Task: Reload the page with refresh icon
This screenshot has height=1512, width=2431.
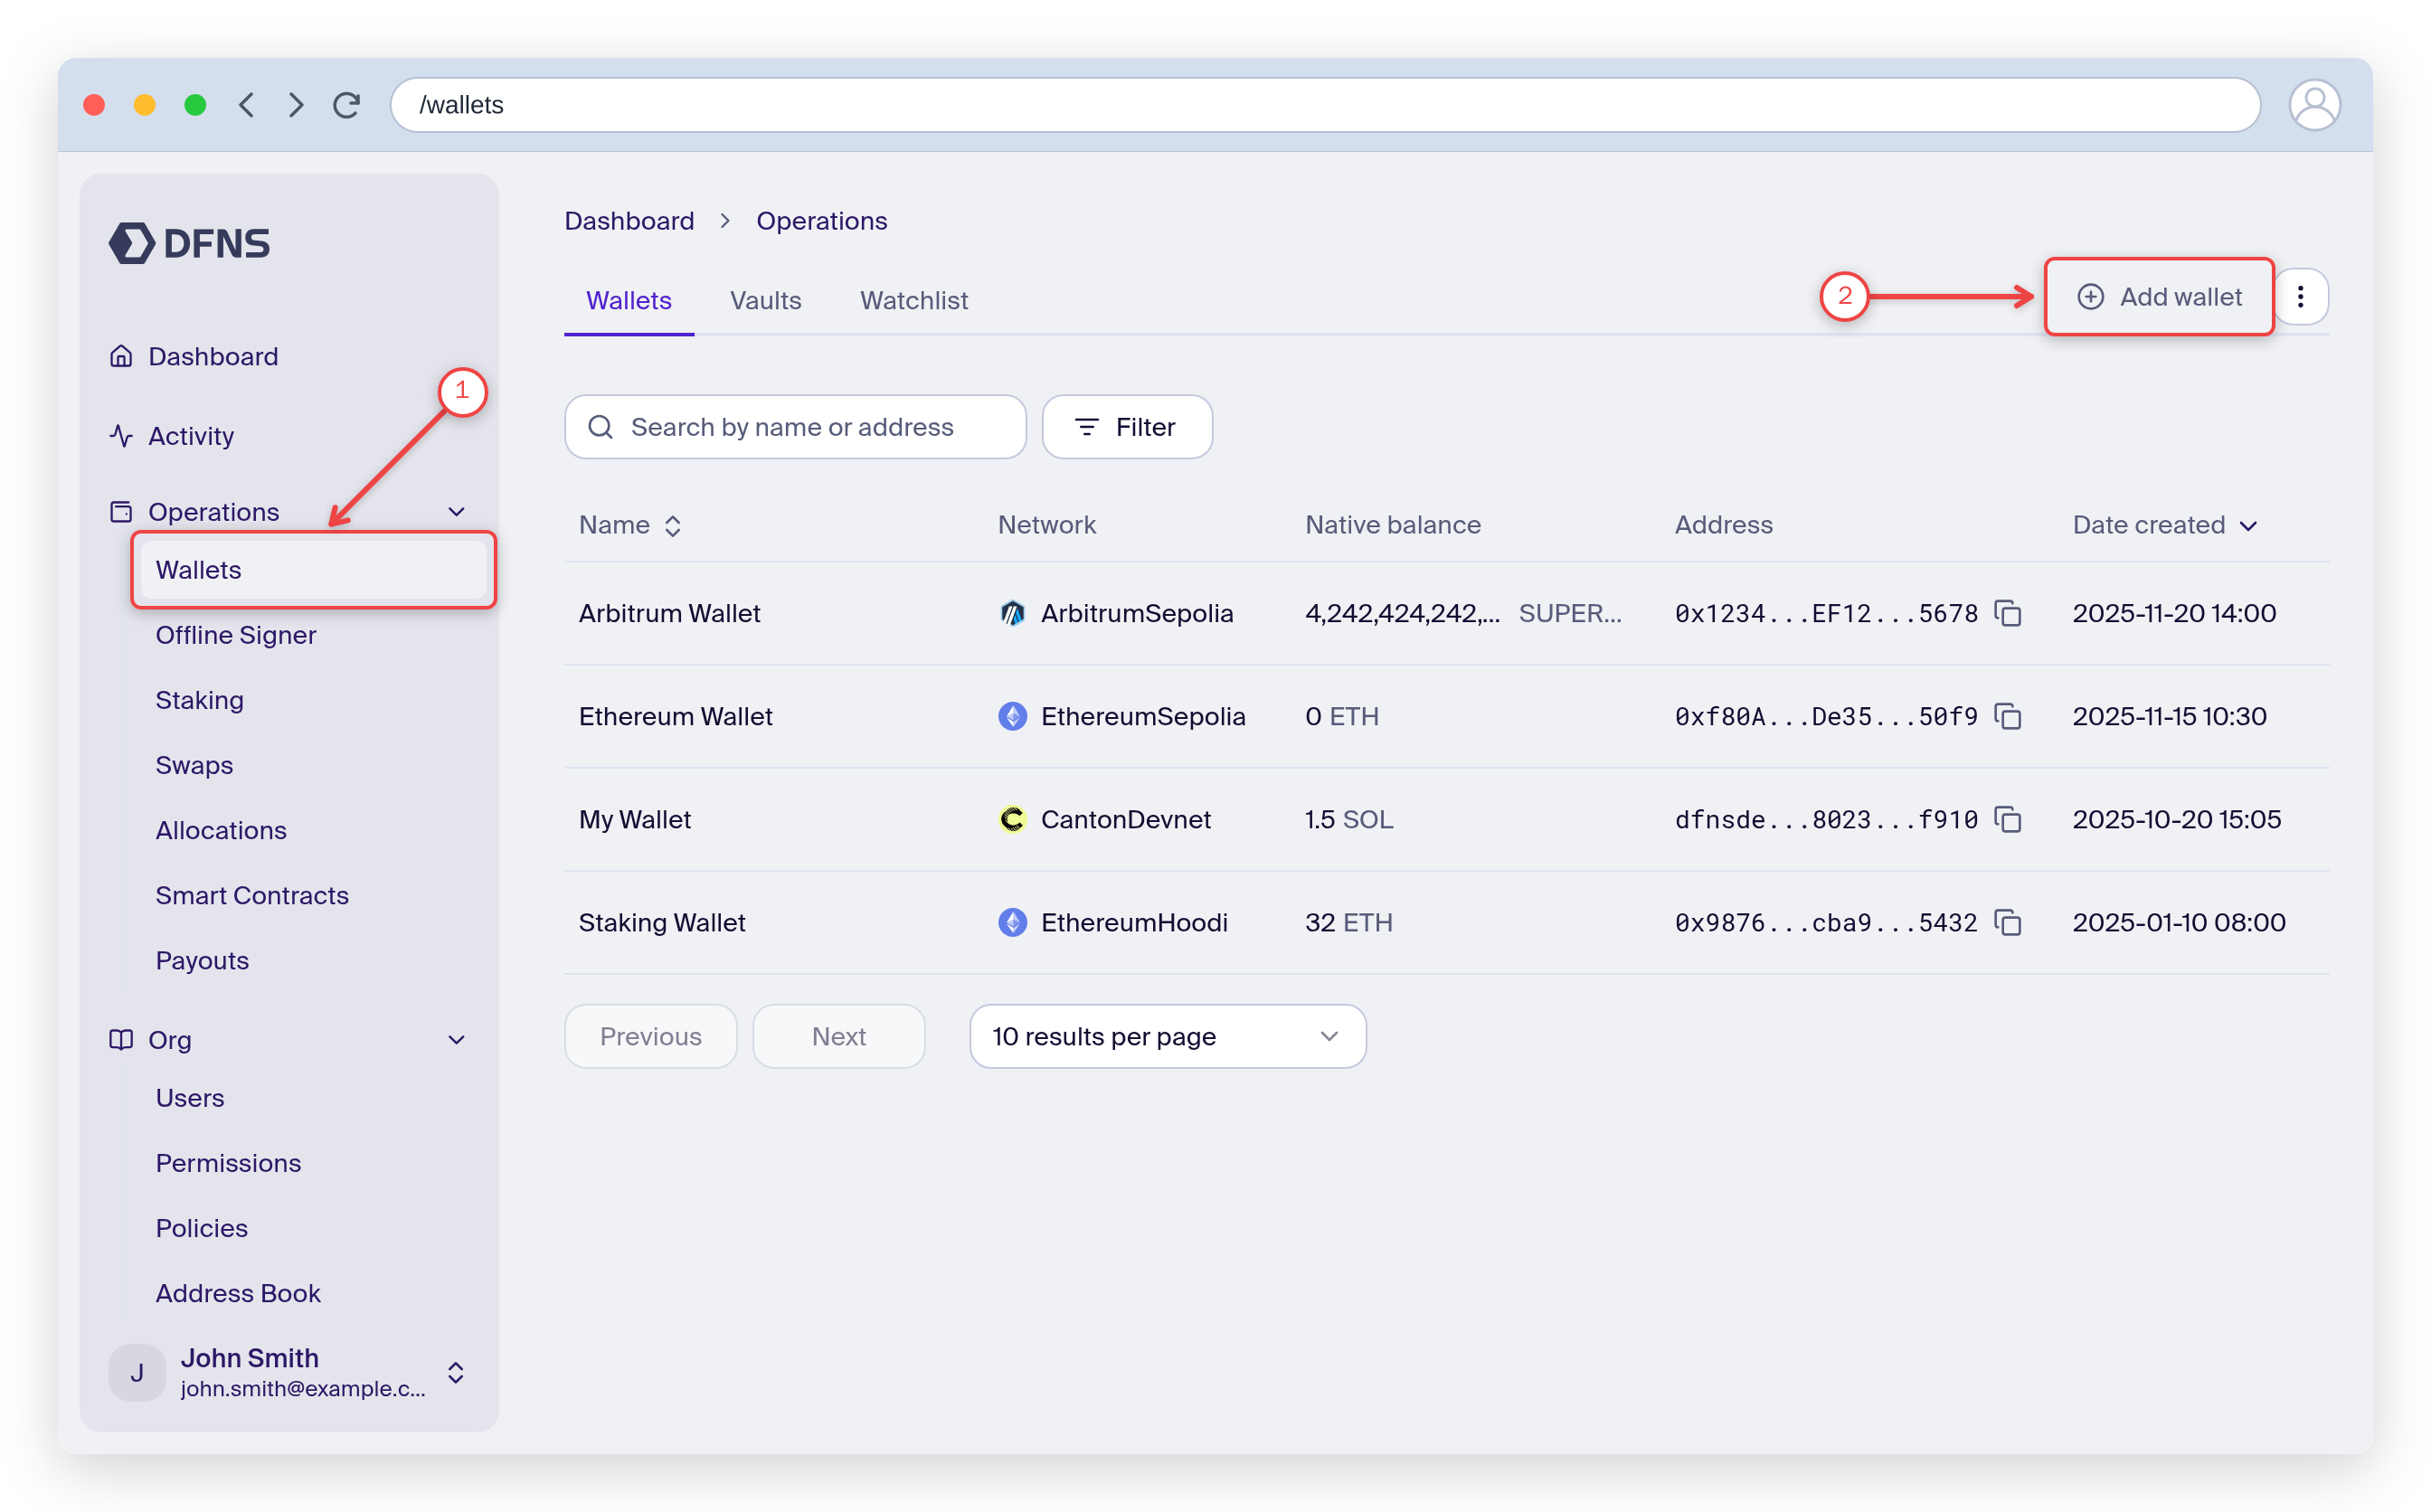Action: (x=347, y=105)
